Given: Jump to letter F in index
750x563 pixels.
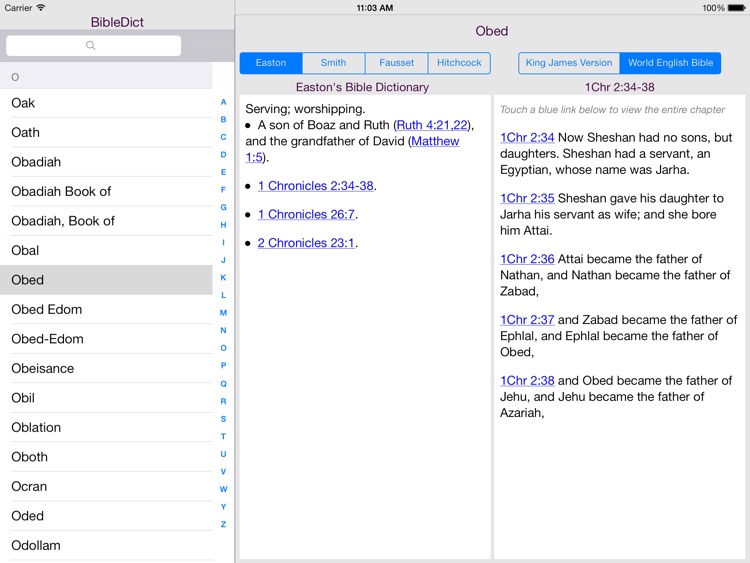Looking at the screenshot, I should (x=223, y=190).
